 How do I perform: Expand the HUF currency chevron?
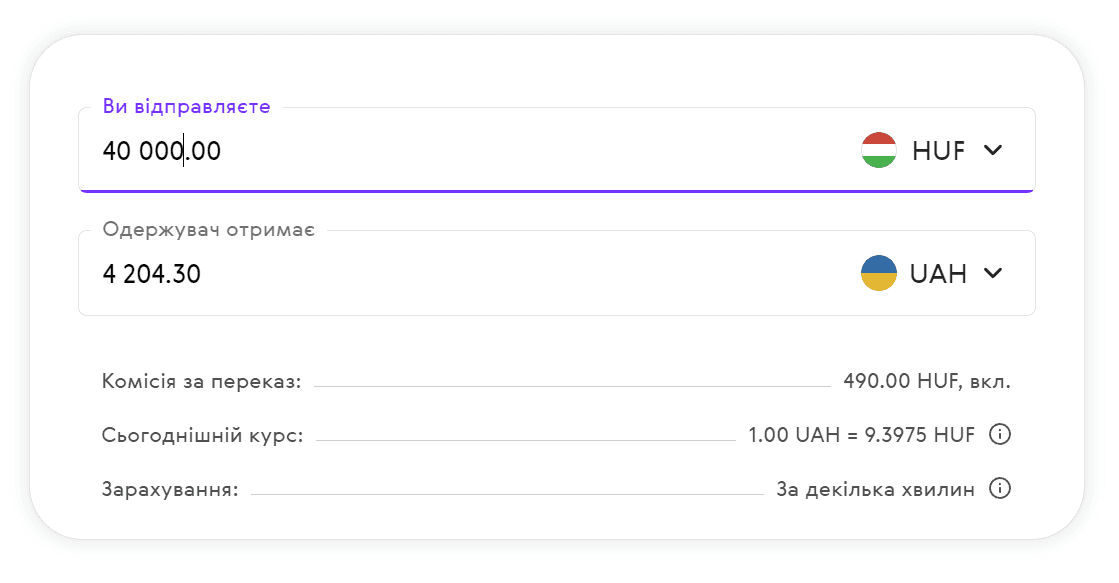pos(992,150)
